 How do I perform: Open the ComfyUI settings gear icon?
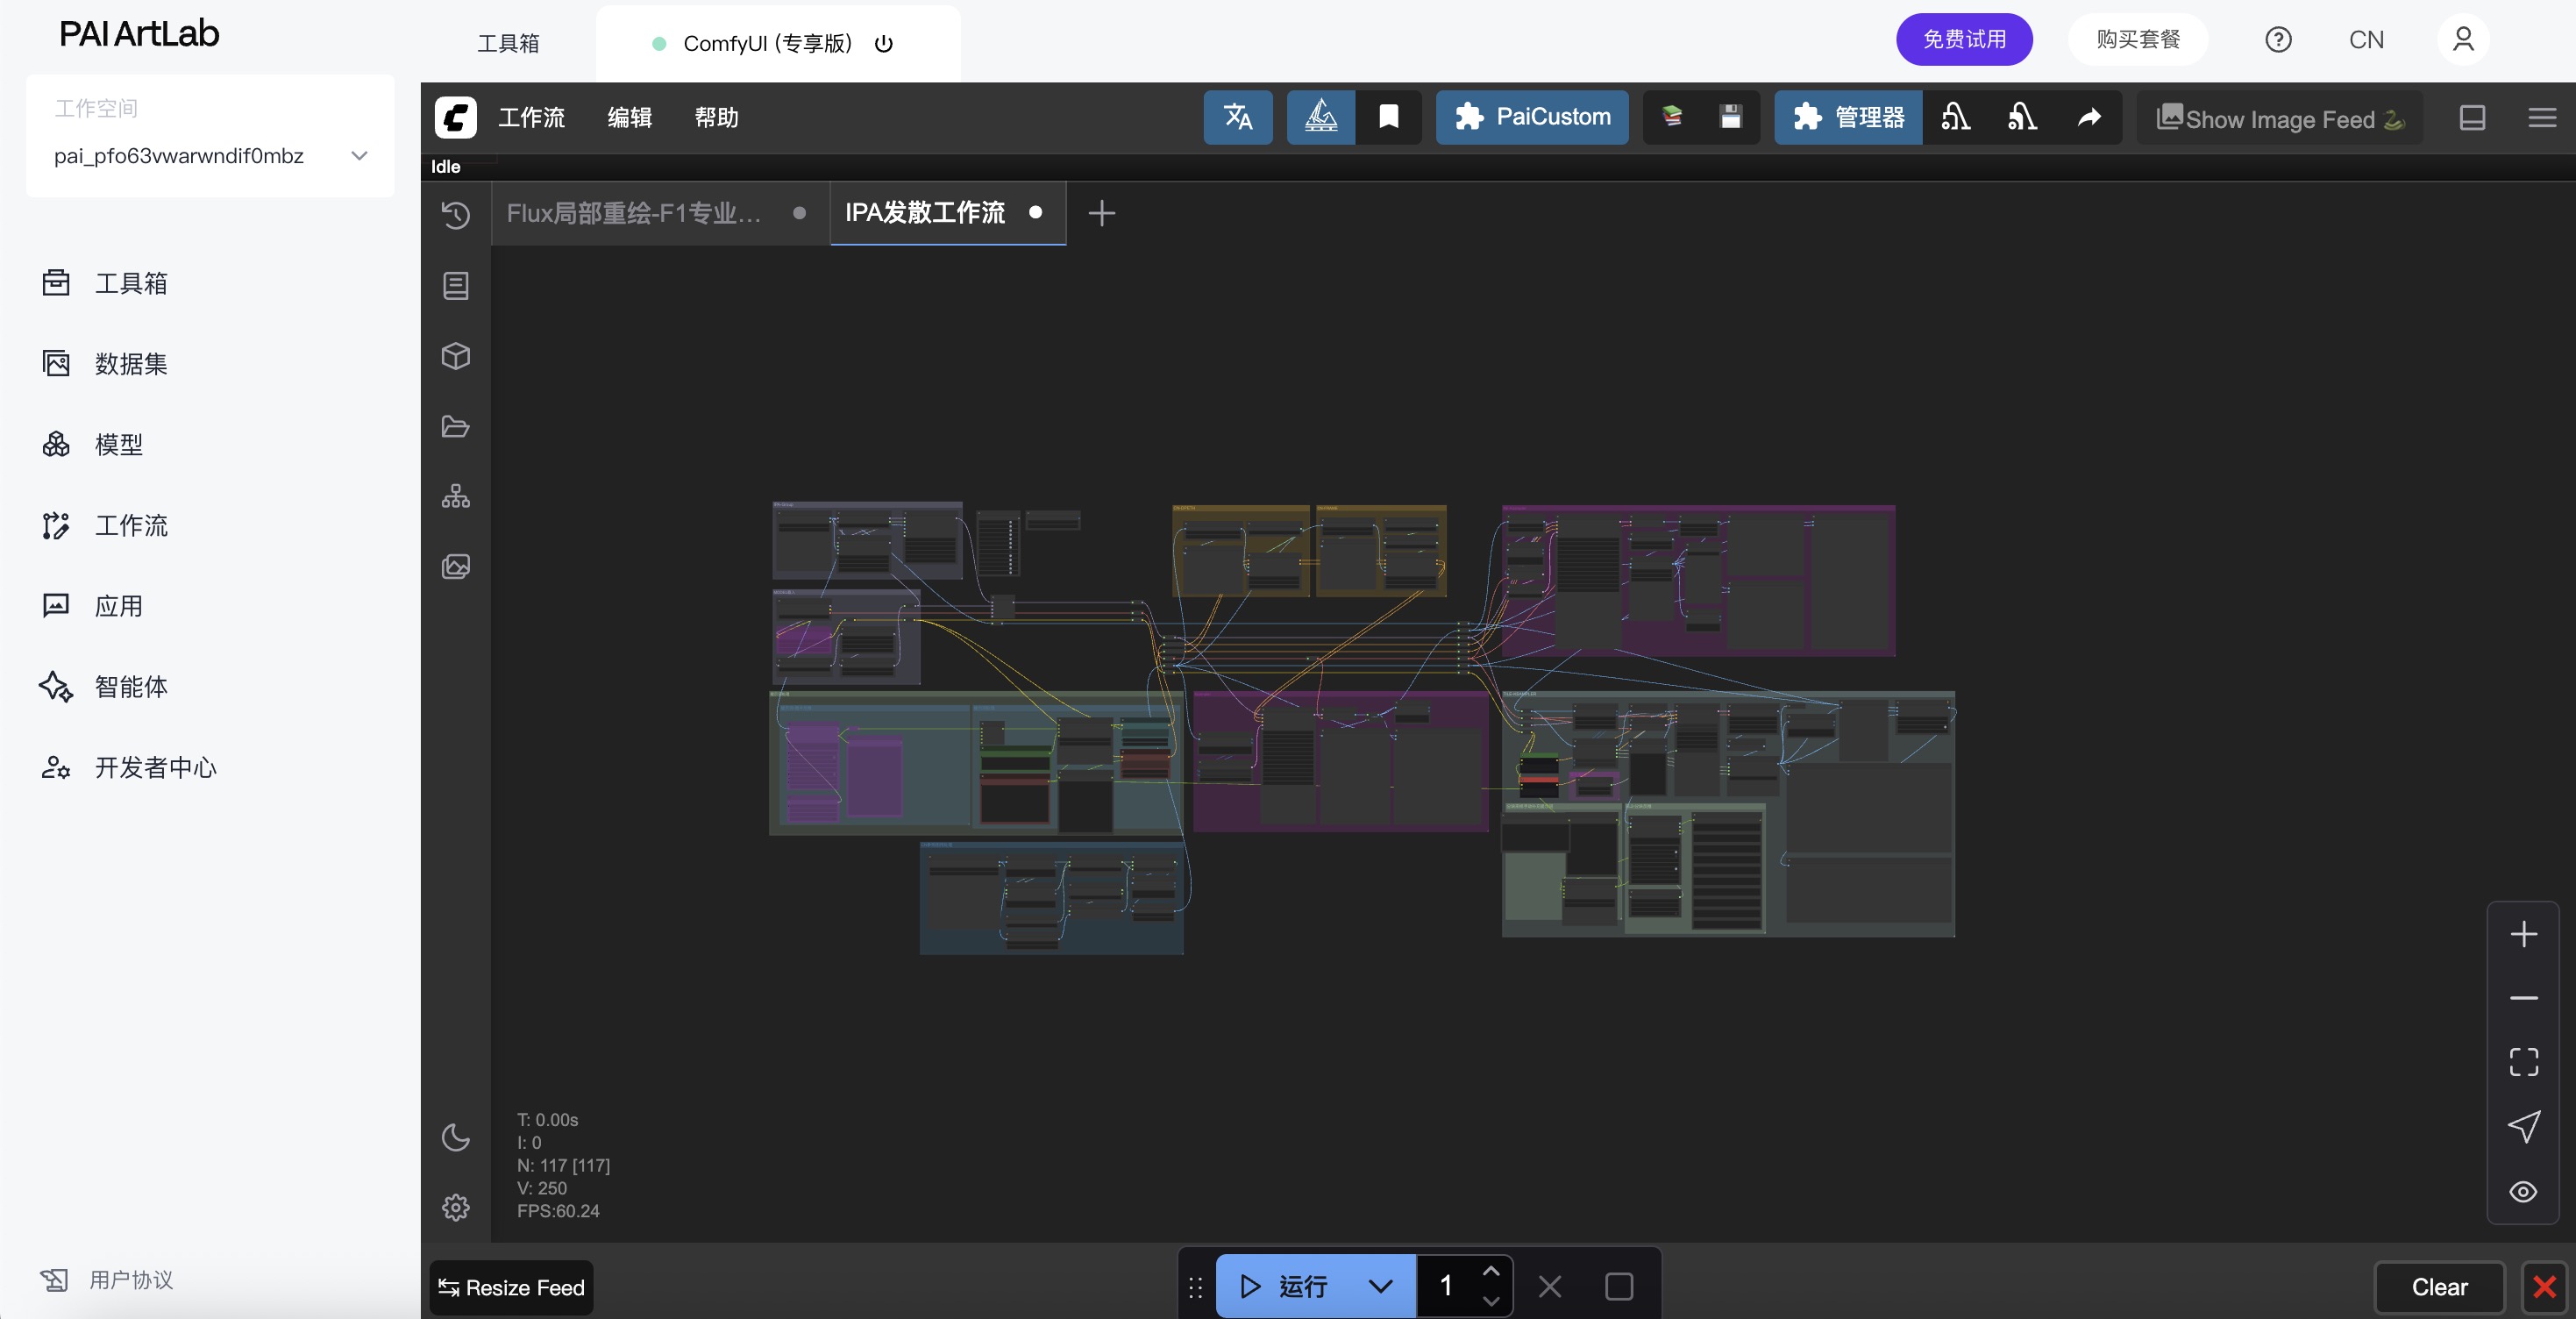[456, 1207]
